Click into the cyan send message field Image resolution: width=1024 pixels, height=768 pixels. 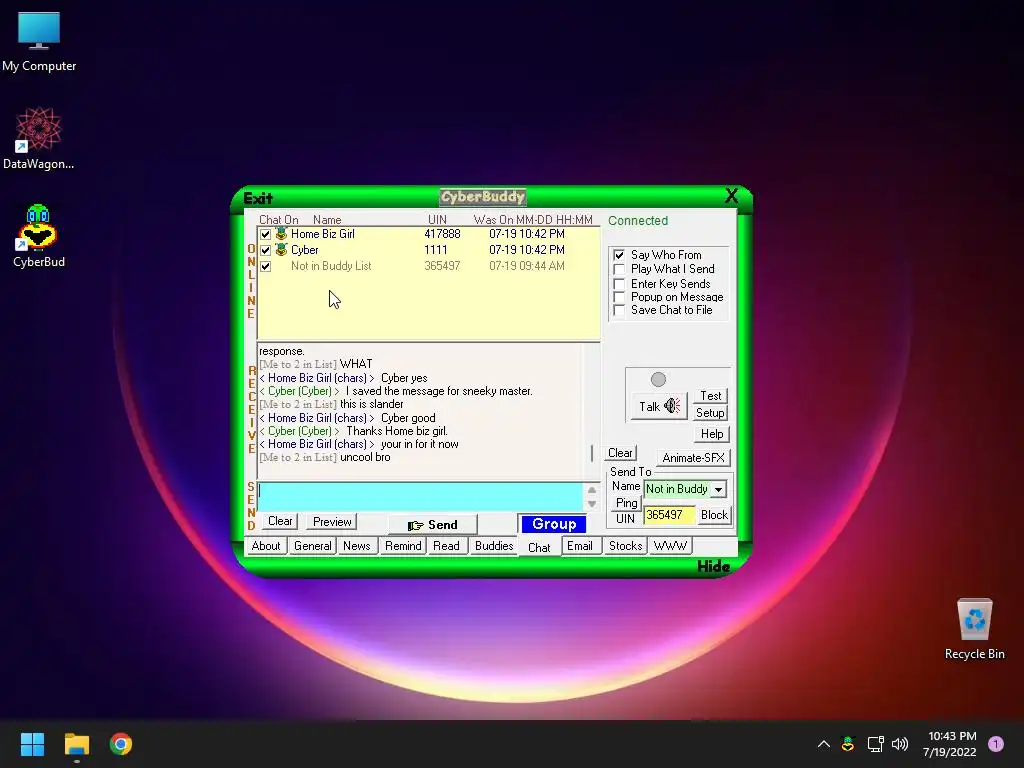(x=420, y=497)
